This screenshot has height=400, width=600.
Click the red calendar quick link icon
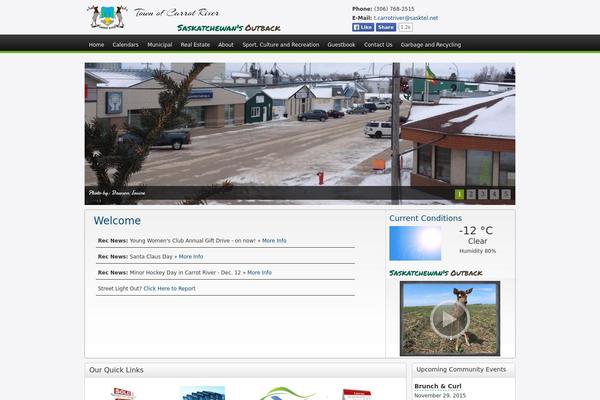pyautogui.click(x=357, y=394)
